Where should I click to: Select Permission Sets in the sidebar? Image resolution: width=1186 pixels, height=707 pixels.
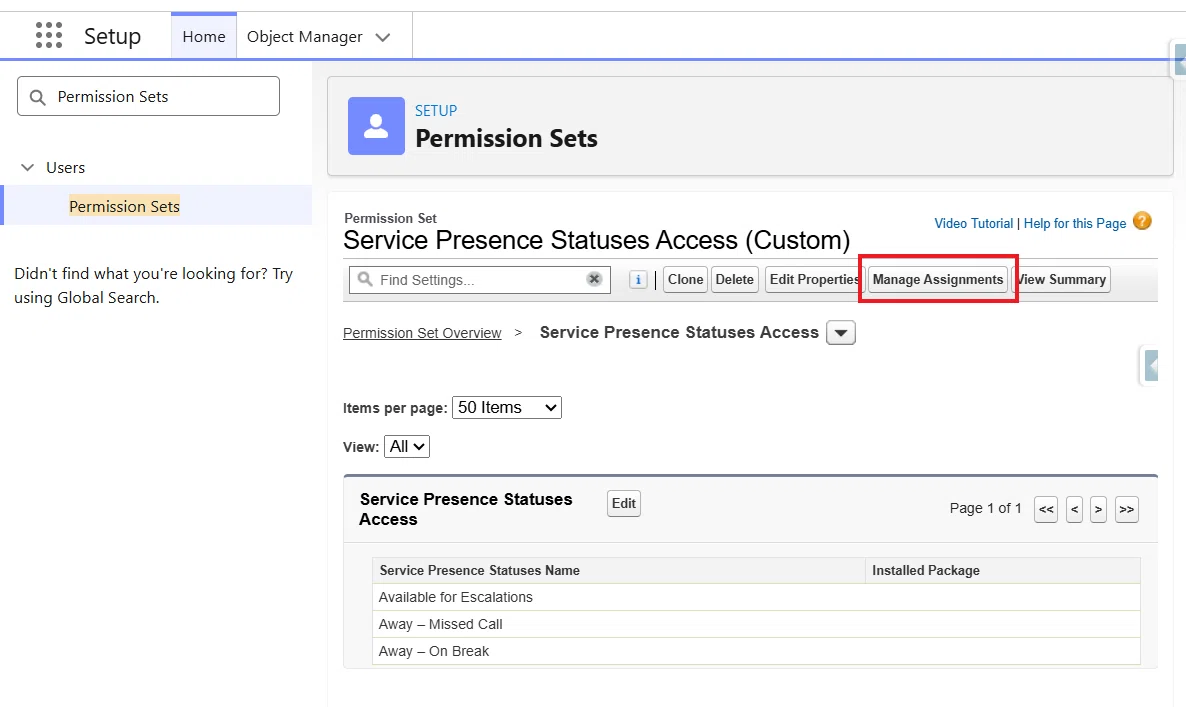click(124, 206)
